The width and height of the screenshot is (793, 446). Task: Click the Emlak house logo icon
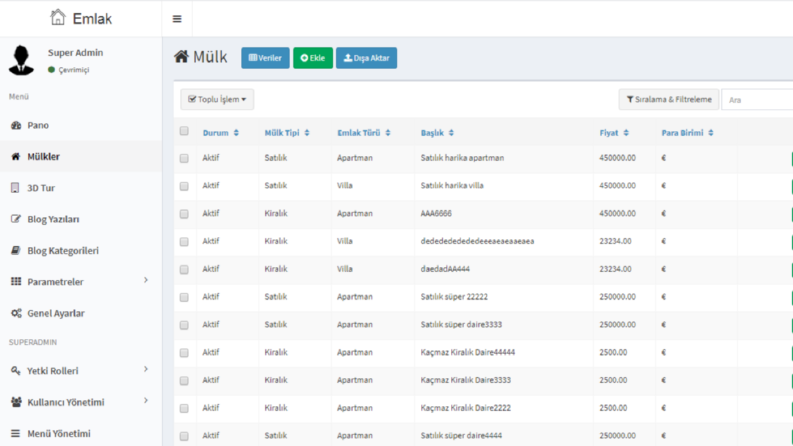point(58,17)
